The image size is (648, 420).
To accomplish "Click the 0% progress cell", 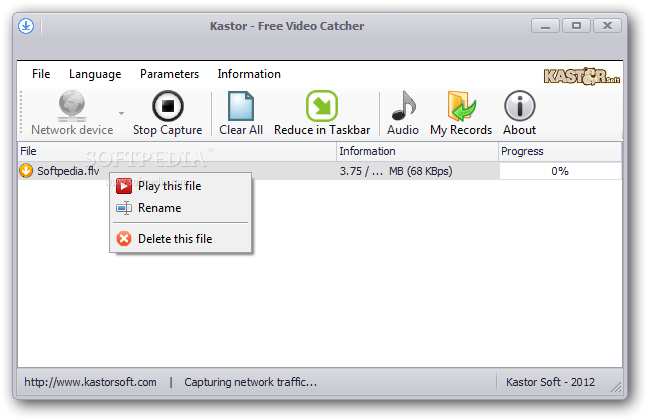I will tap(560, 171).
